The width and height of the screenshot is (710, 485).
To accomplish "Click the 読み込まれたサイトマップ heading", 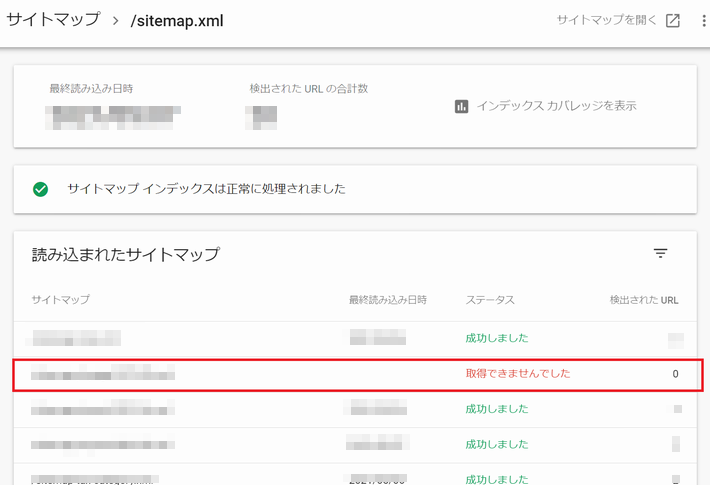I will coord(126,255).
